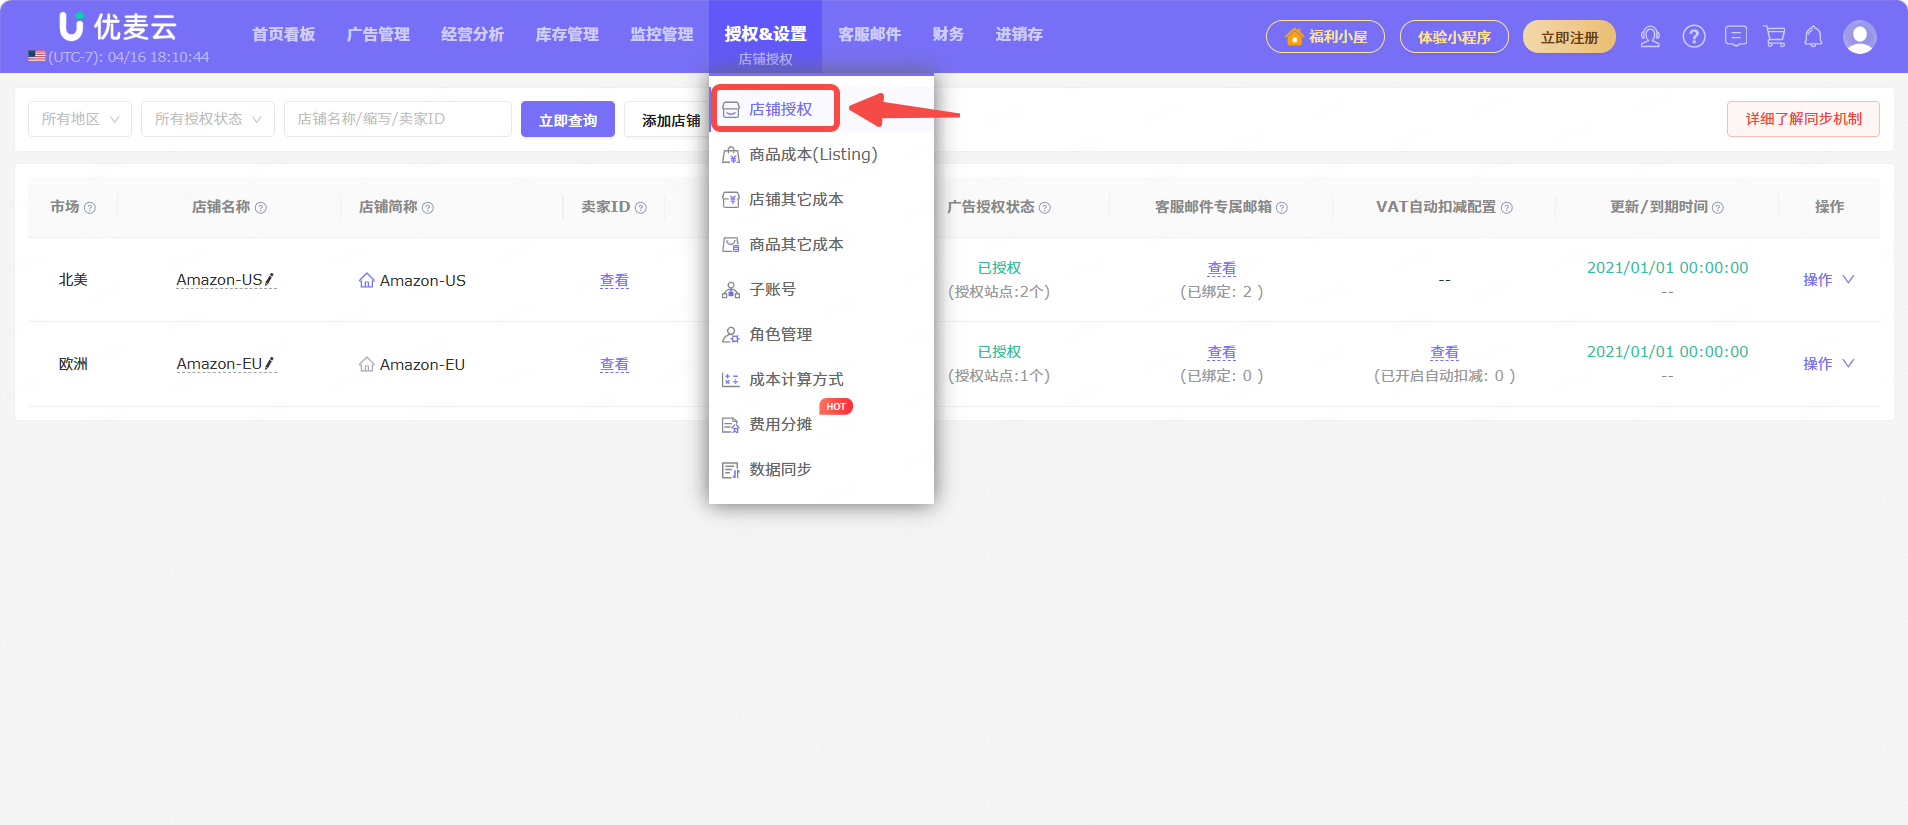Expand the 操作 dropdown for Amazon-US row
Screen dimensions: 1908x825
click(1829, 280)
